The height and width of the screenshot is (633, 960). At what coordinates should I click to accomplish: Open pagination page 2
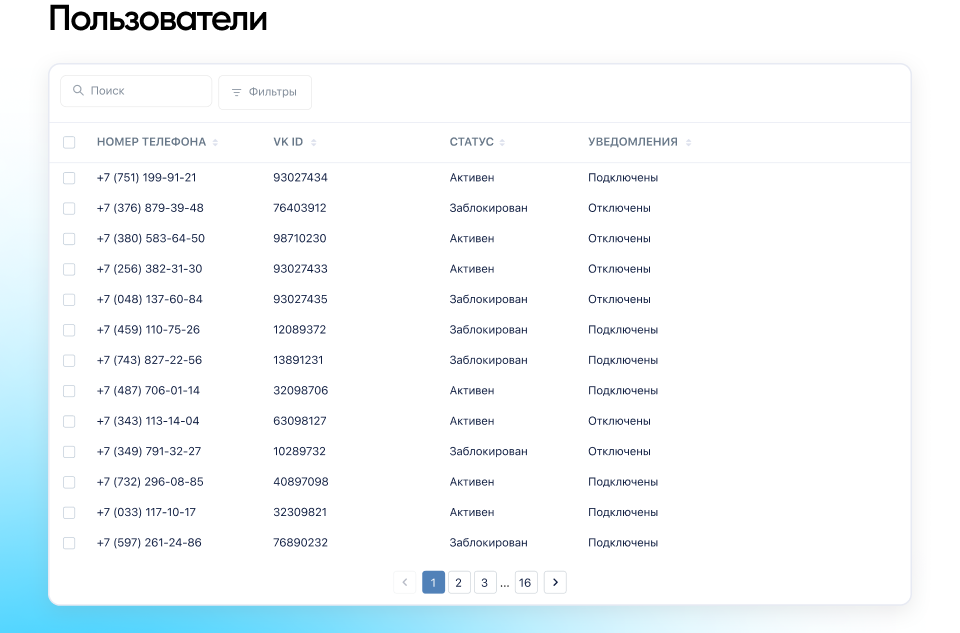point(459,582)
